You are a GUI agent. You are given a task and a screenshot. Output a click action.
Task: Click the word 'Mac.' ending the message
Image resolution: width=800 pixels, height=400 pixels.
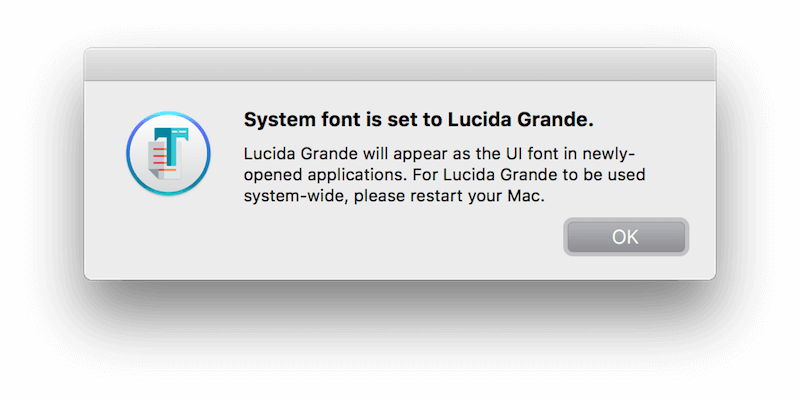tap(527, 196)
